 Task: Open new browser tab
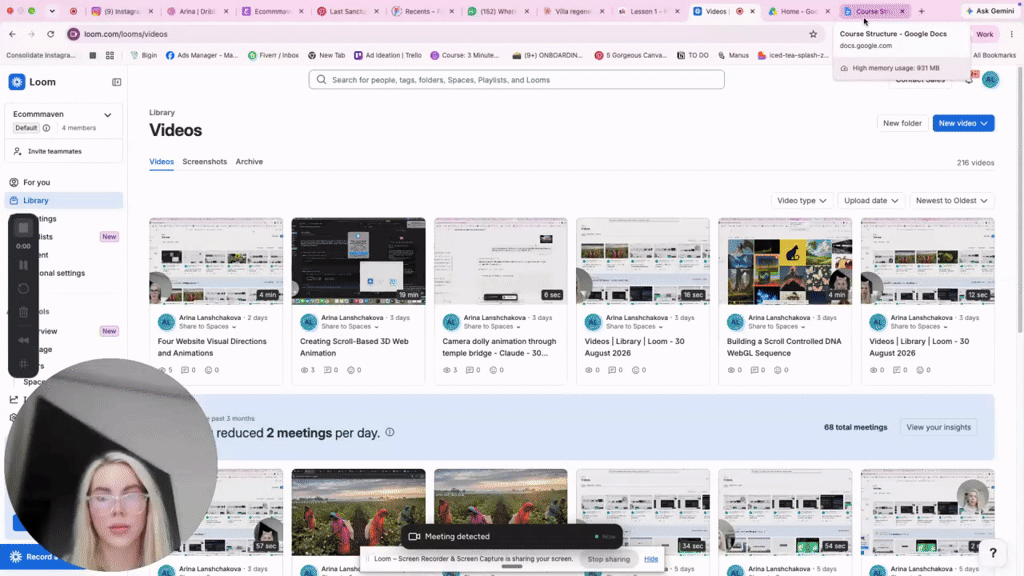921,11
